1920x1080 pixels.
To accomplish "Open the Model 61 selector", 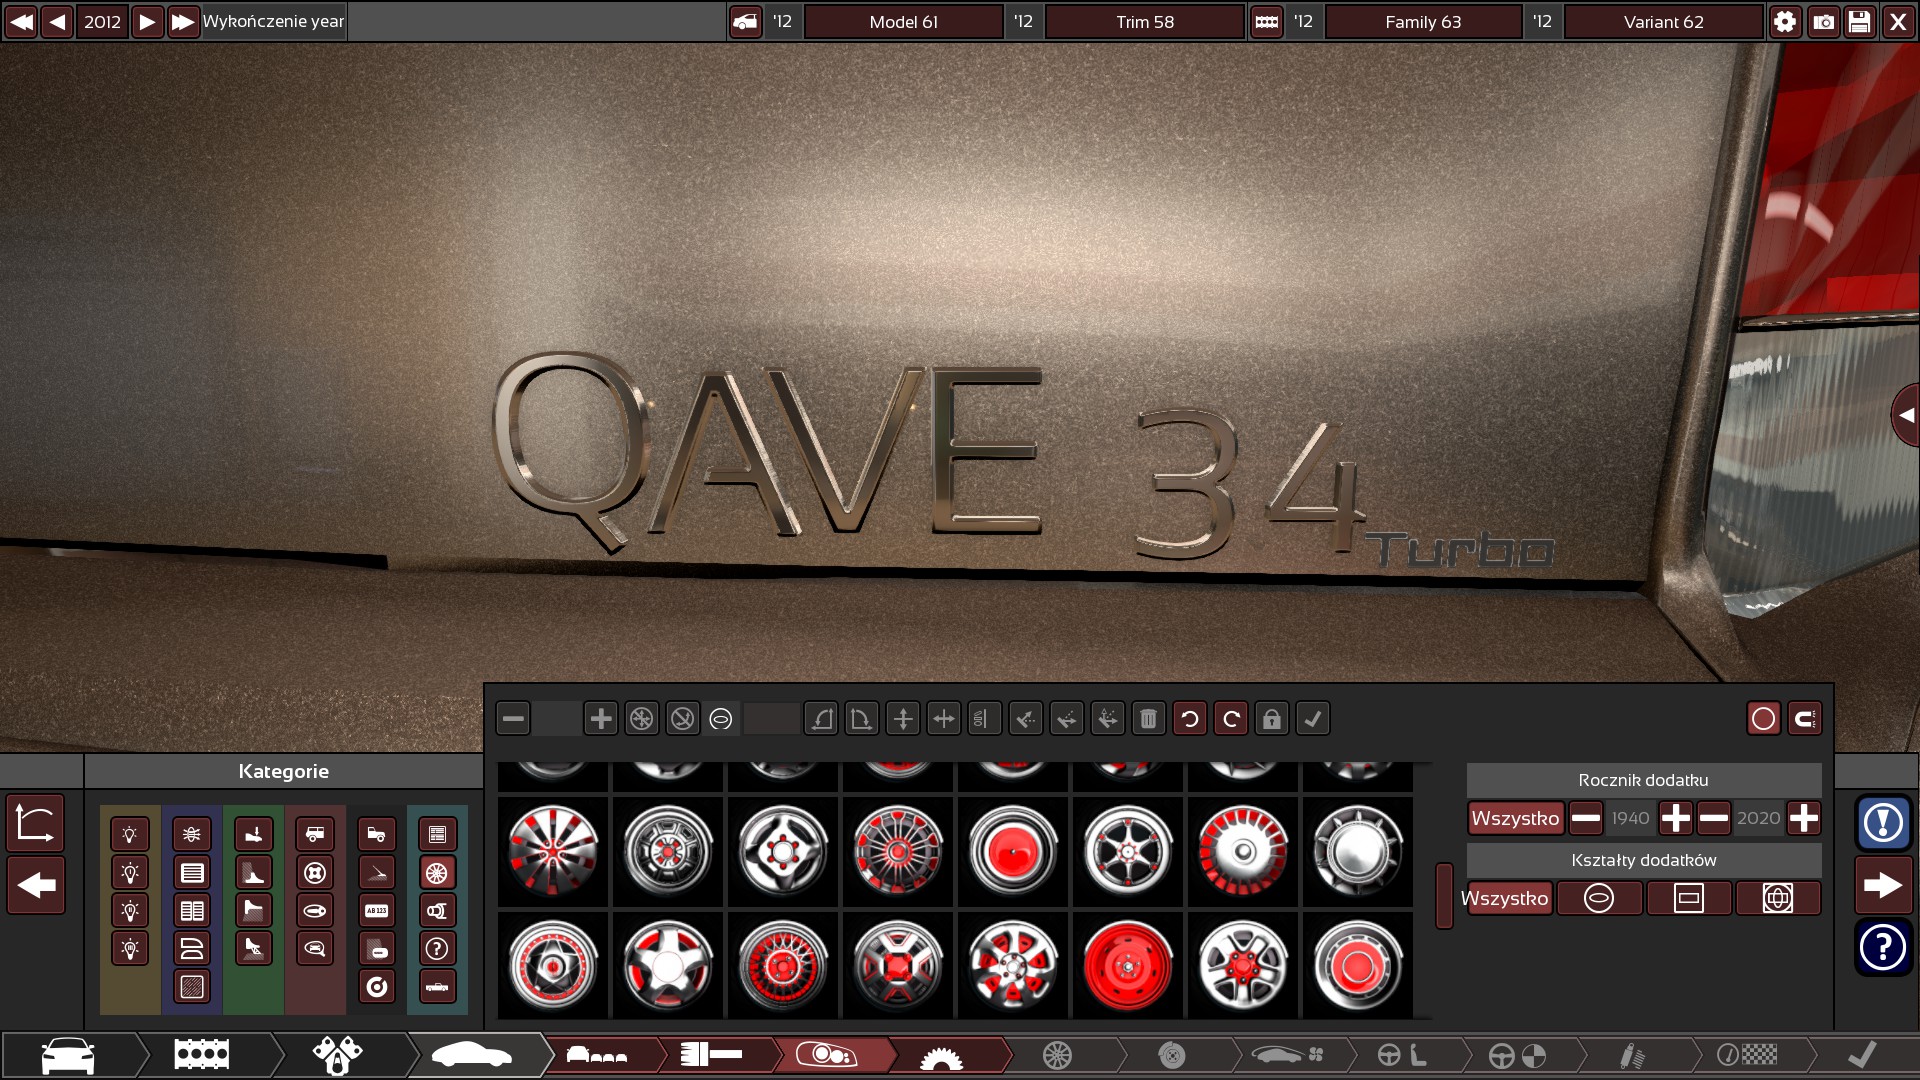I will 903,22.
